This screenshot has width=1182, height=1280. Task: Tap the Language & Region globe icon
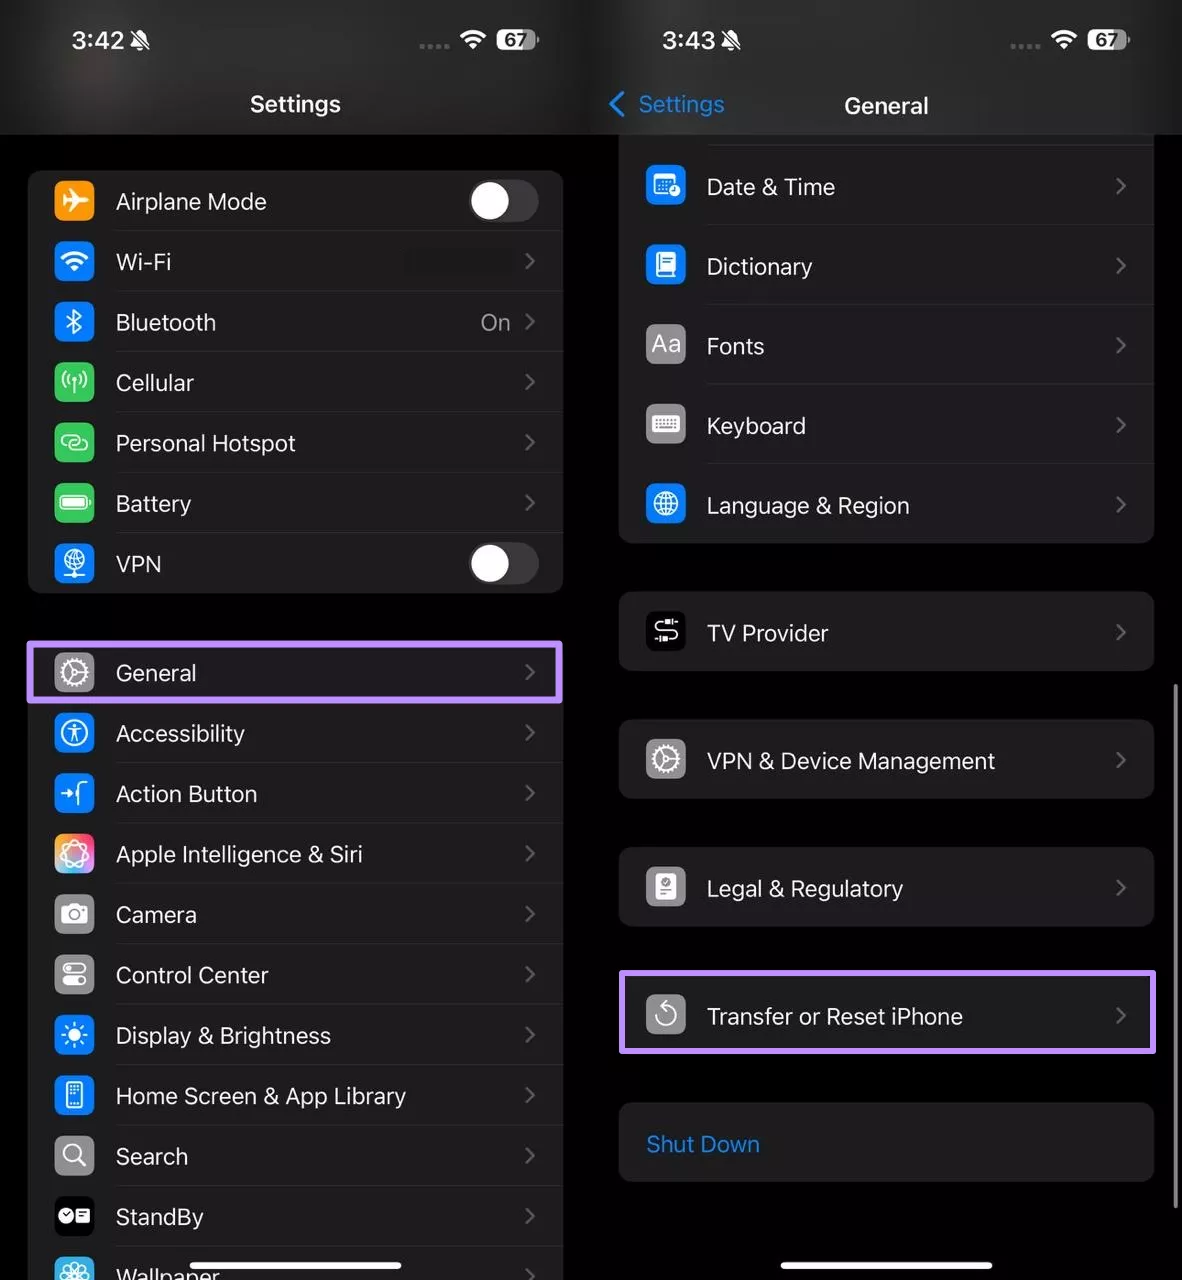click(x=666, y=504)
